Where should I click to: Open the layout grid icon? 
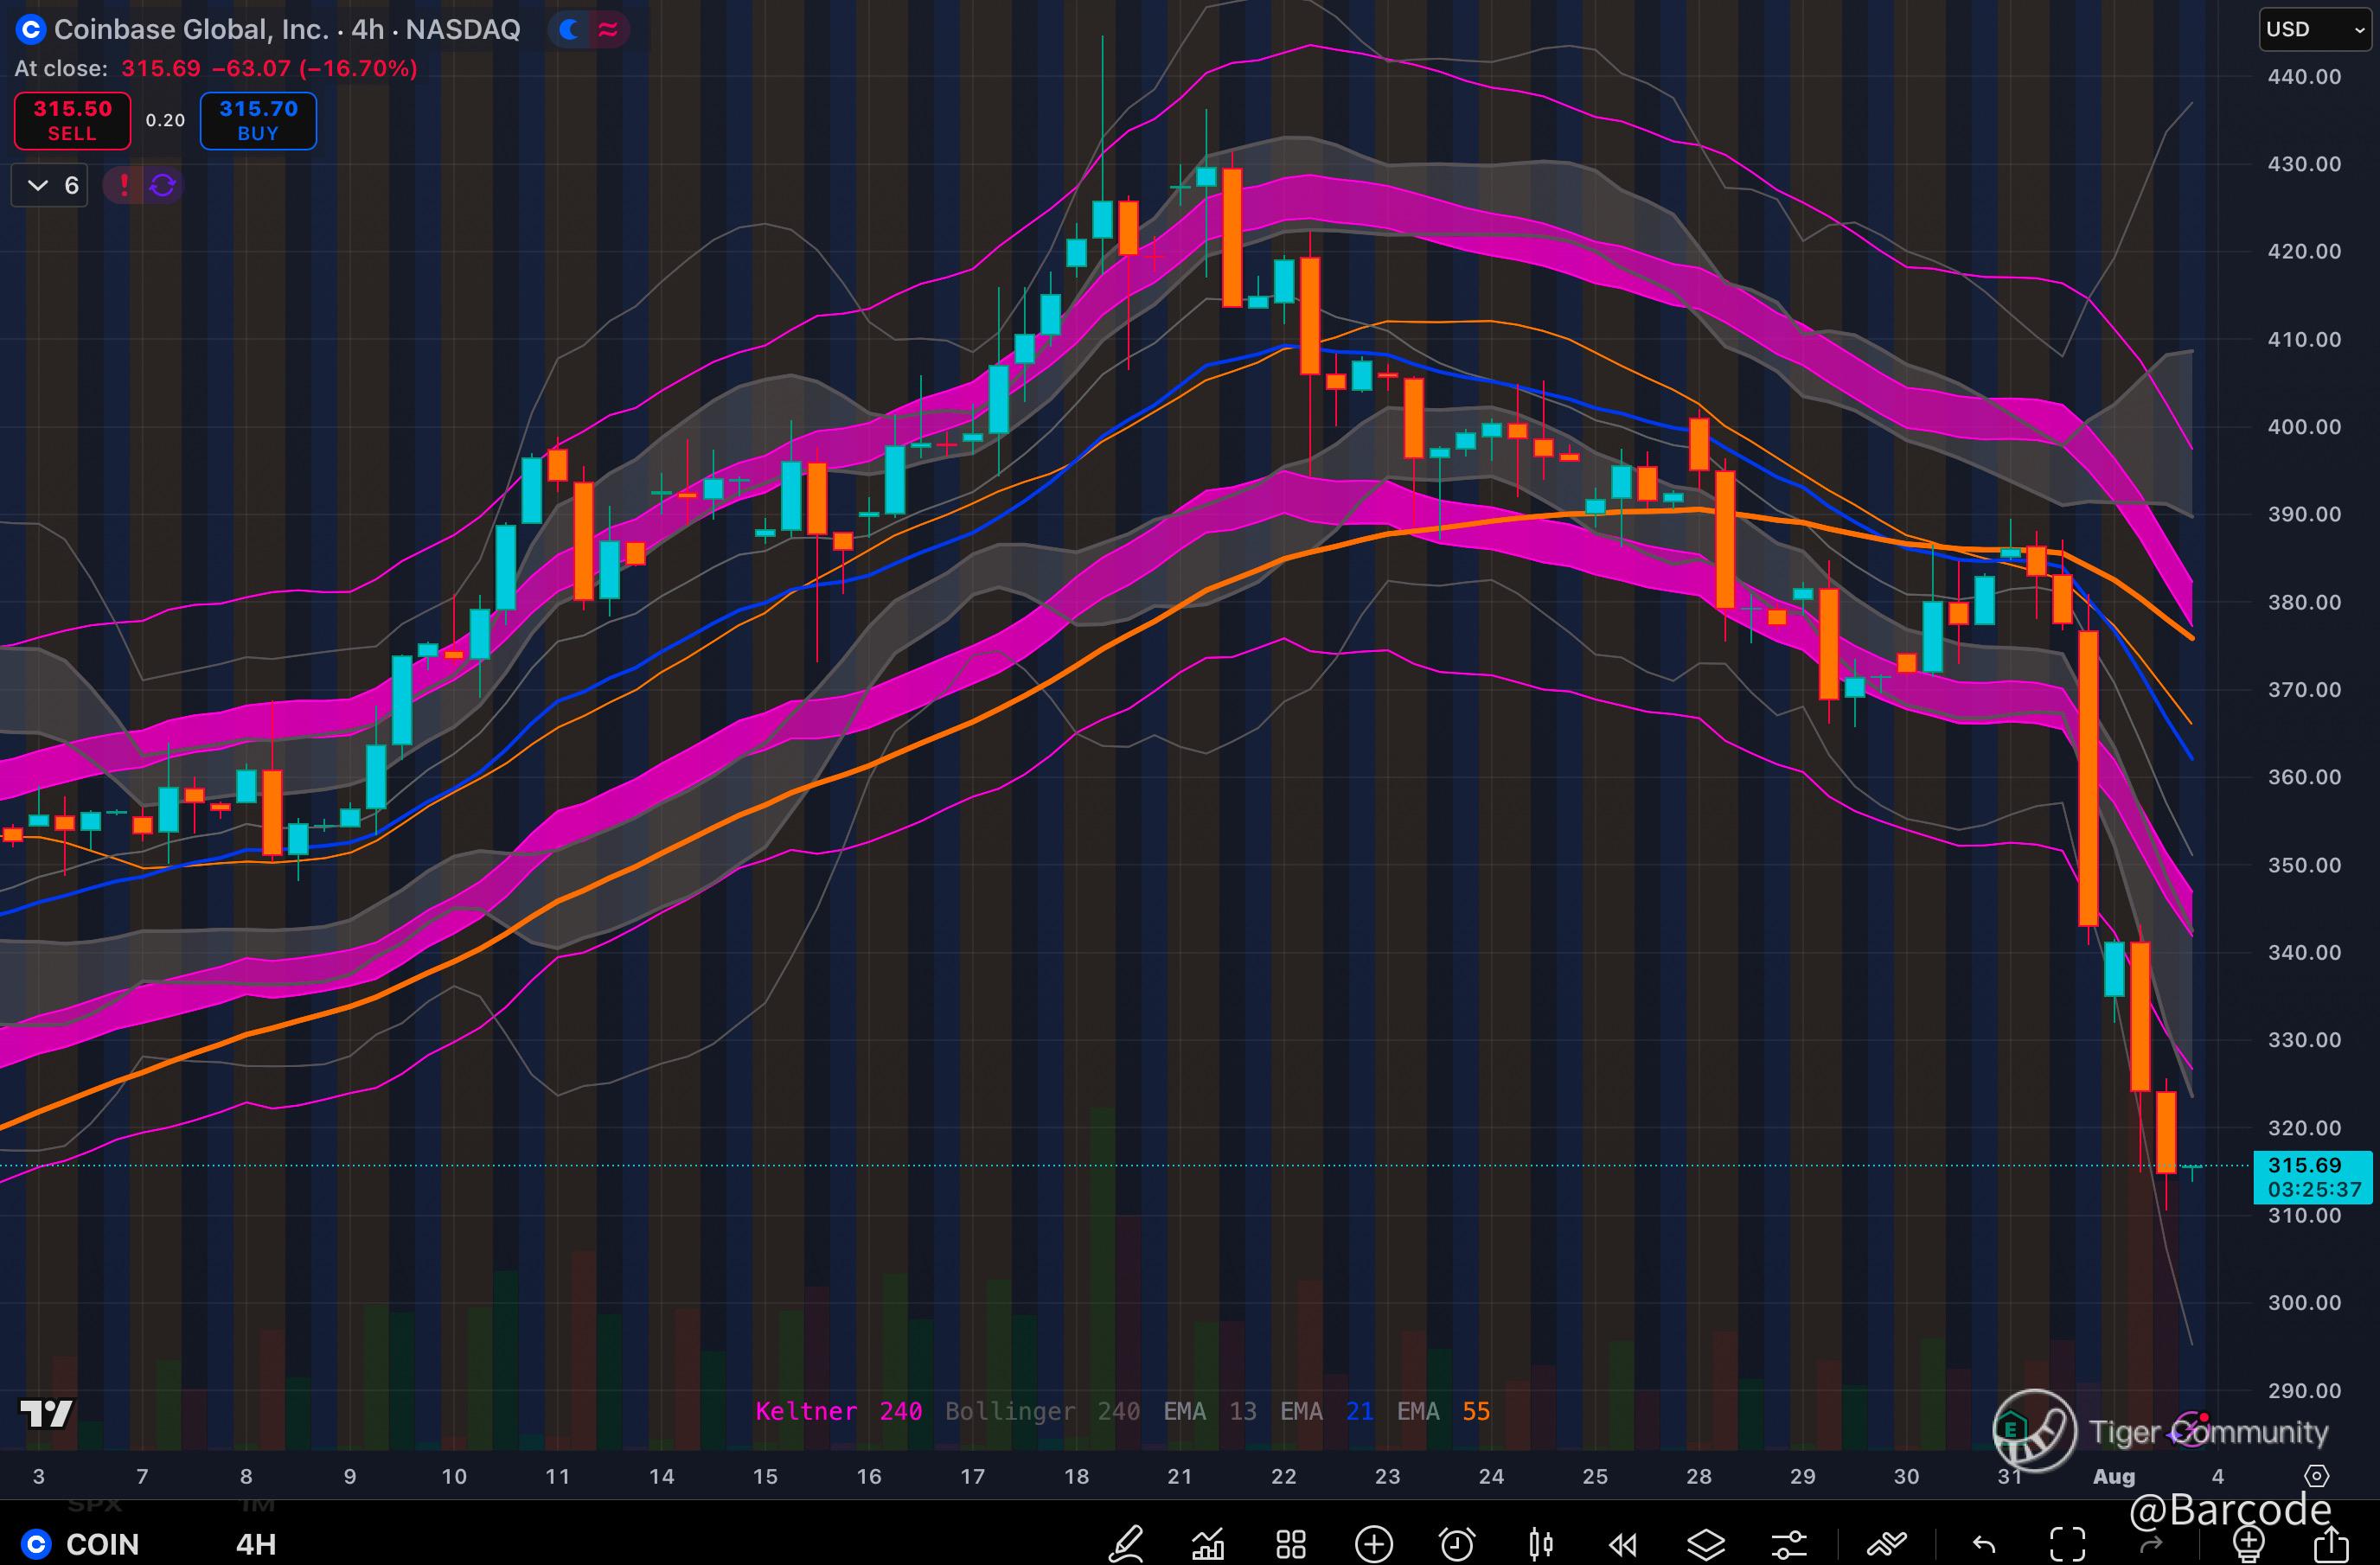click(x=1291, y=1544)
